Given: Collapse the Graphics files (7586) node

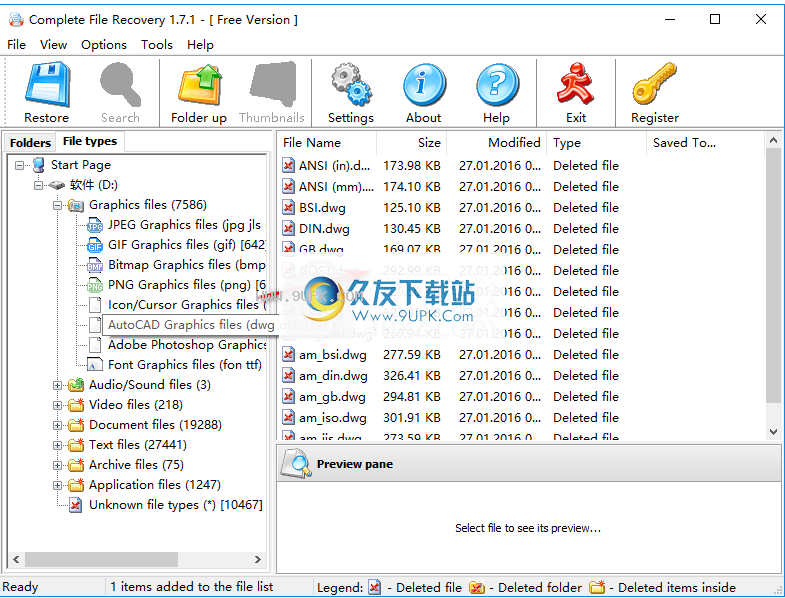Looking at the screenshot, I should click(x=58, y=205).
